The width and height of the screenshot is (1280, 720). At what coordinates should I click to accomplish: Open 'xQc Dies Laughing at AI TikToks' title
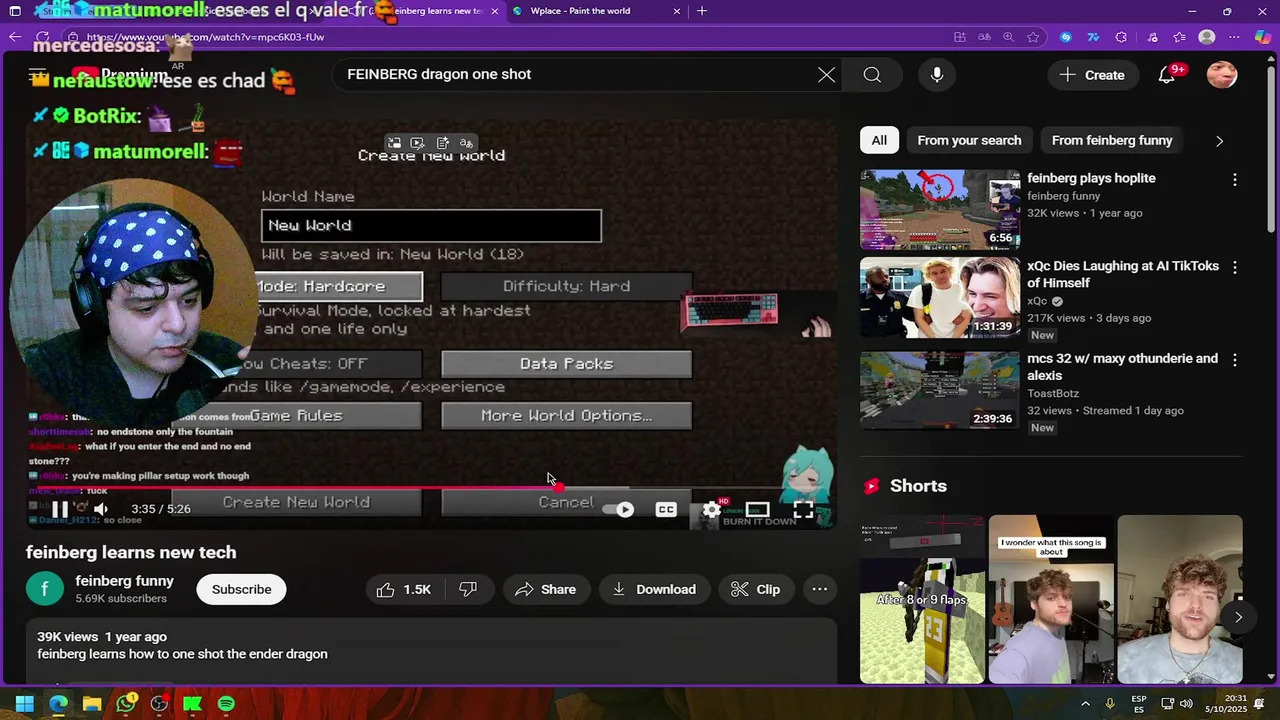click(x=1123, y=274)
